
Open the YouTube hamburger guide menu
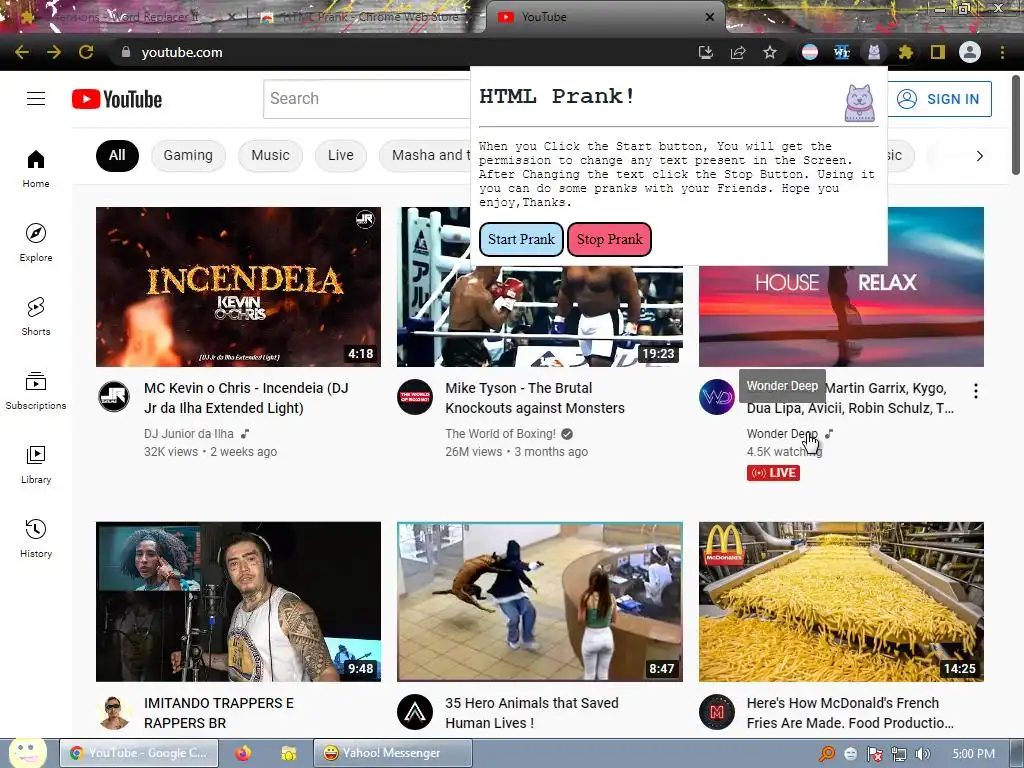coord(36,99)
